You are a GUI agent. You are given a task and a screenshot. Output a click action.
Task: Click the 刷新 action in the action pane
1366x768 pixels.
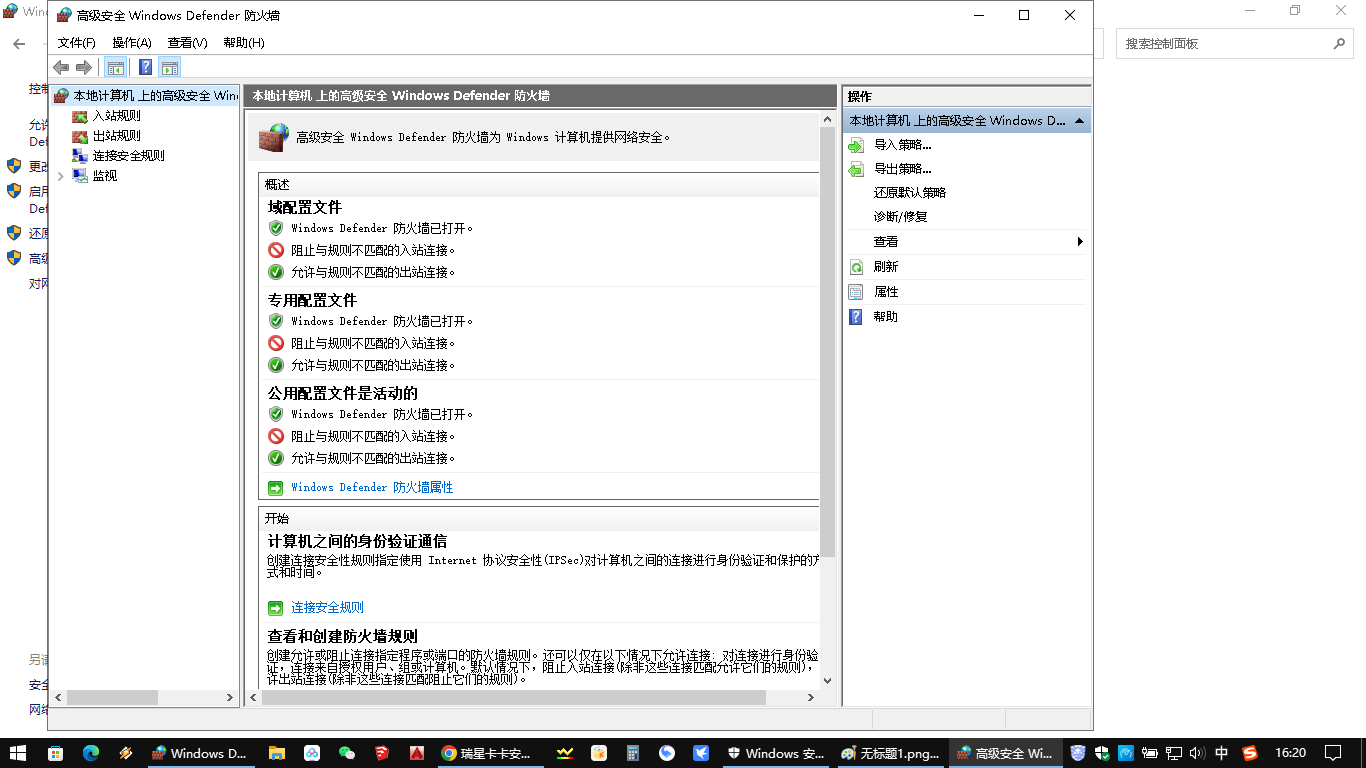(x=885, y=267)
